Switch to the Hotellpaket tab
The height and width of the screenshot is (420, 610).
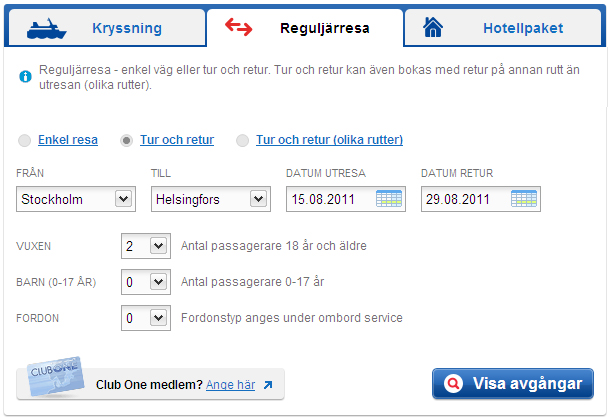(x=522, y=28)
